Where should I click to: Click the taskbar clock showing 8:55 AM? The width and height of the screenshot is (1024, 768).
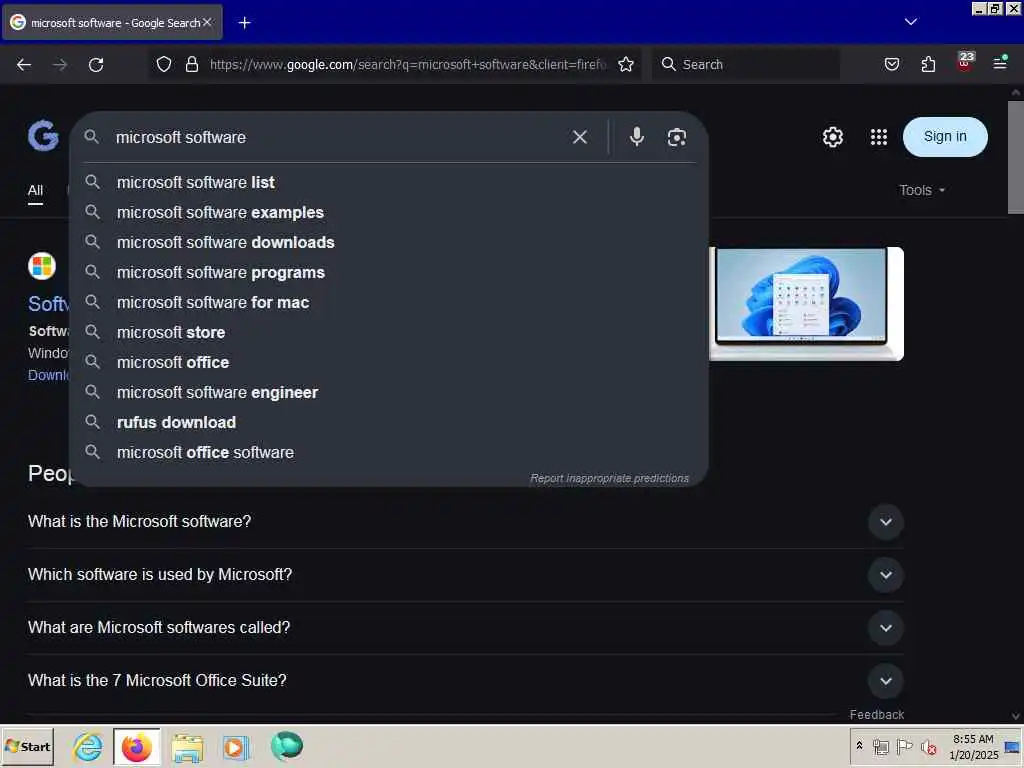coord(973,746)
